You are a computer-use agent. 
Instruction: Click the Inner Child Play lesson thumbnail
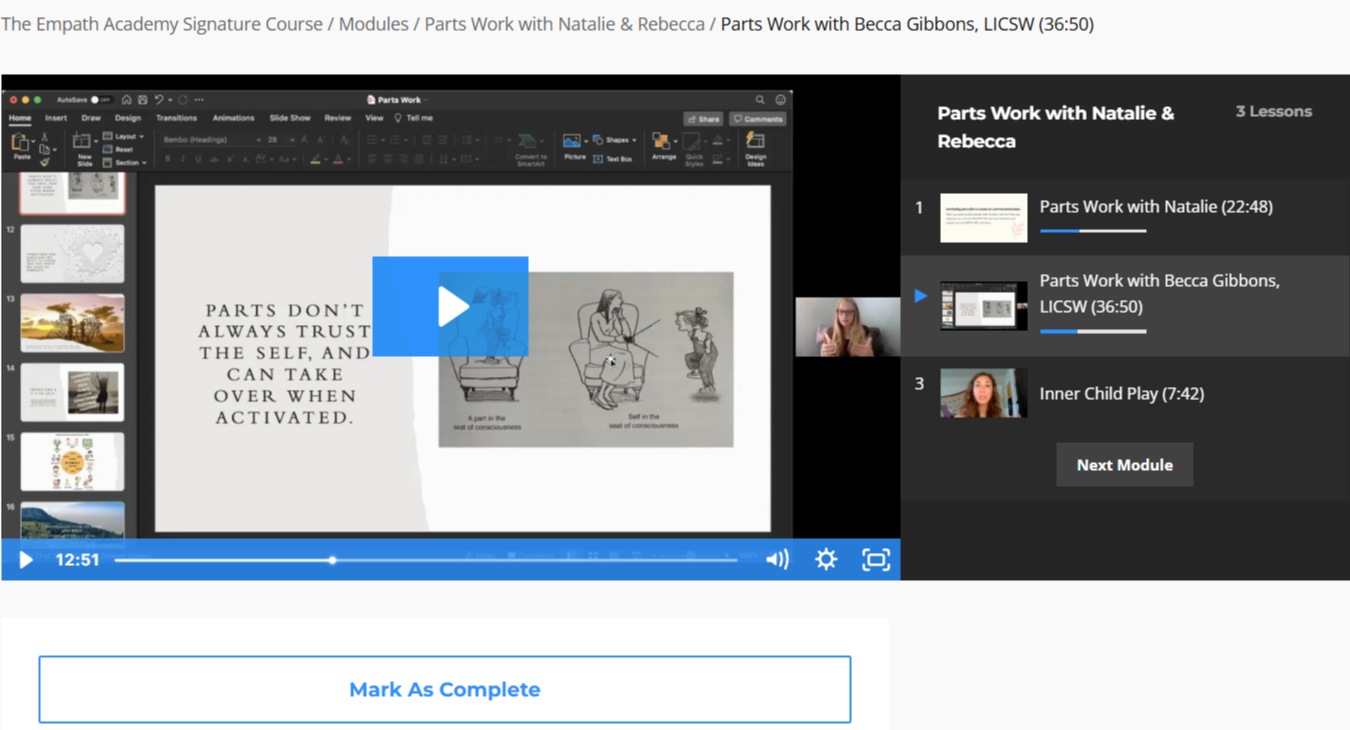[x=983, y=393]
